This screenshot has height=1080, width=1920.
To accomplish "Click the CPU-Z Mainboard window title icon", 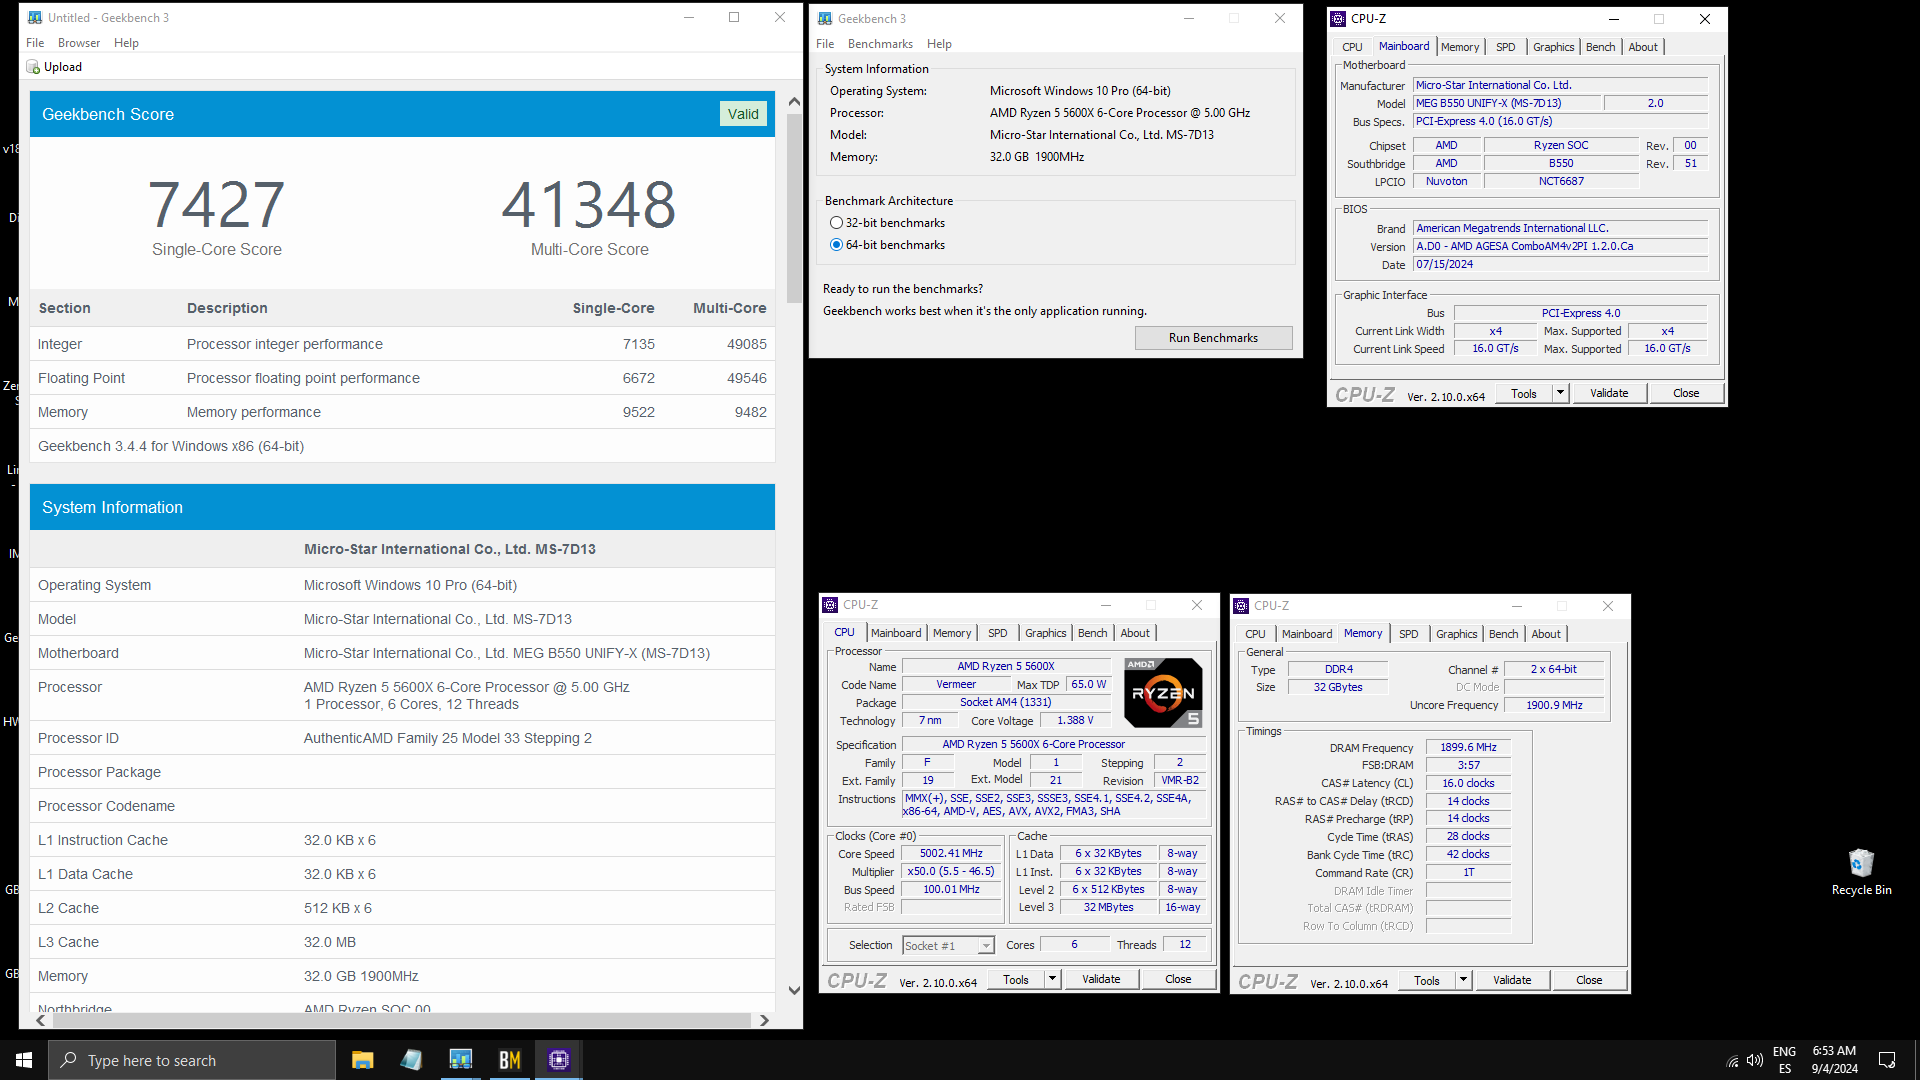I will [x=1338, y=19].
